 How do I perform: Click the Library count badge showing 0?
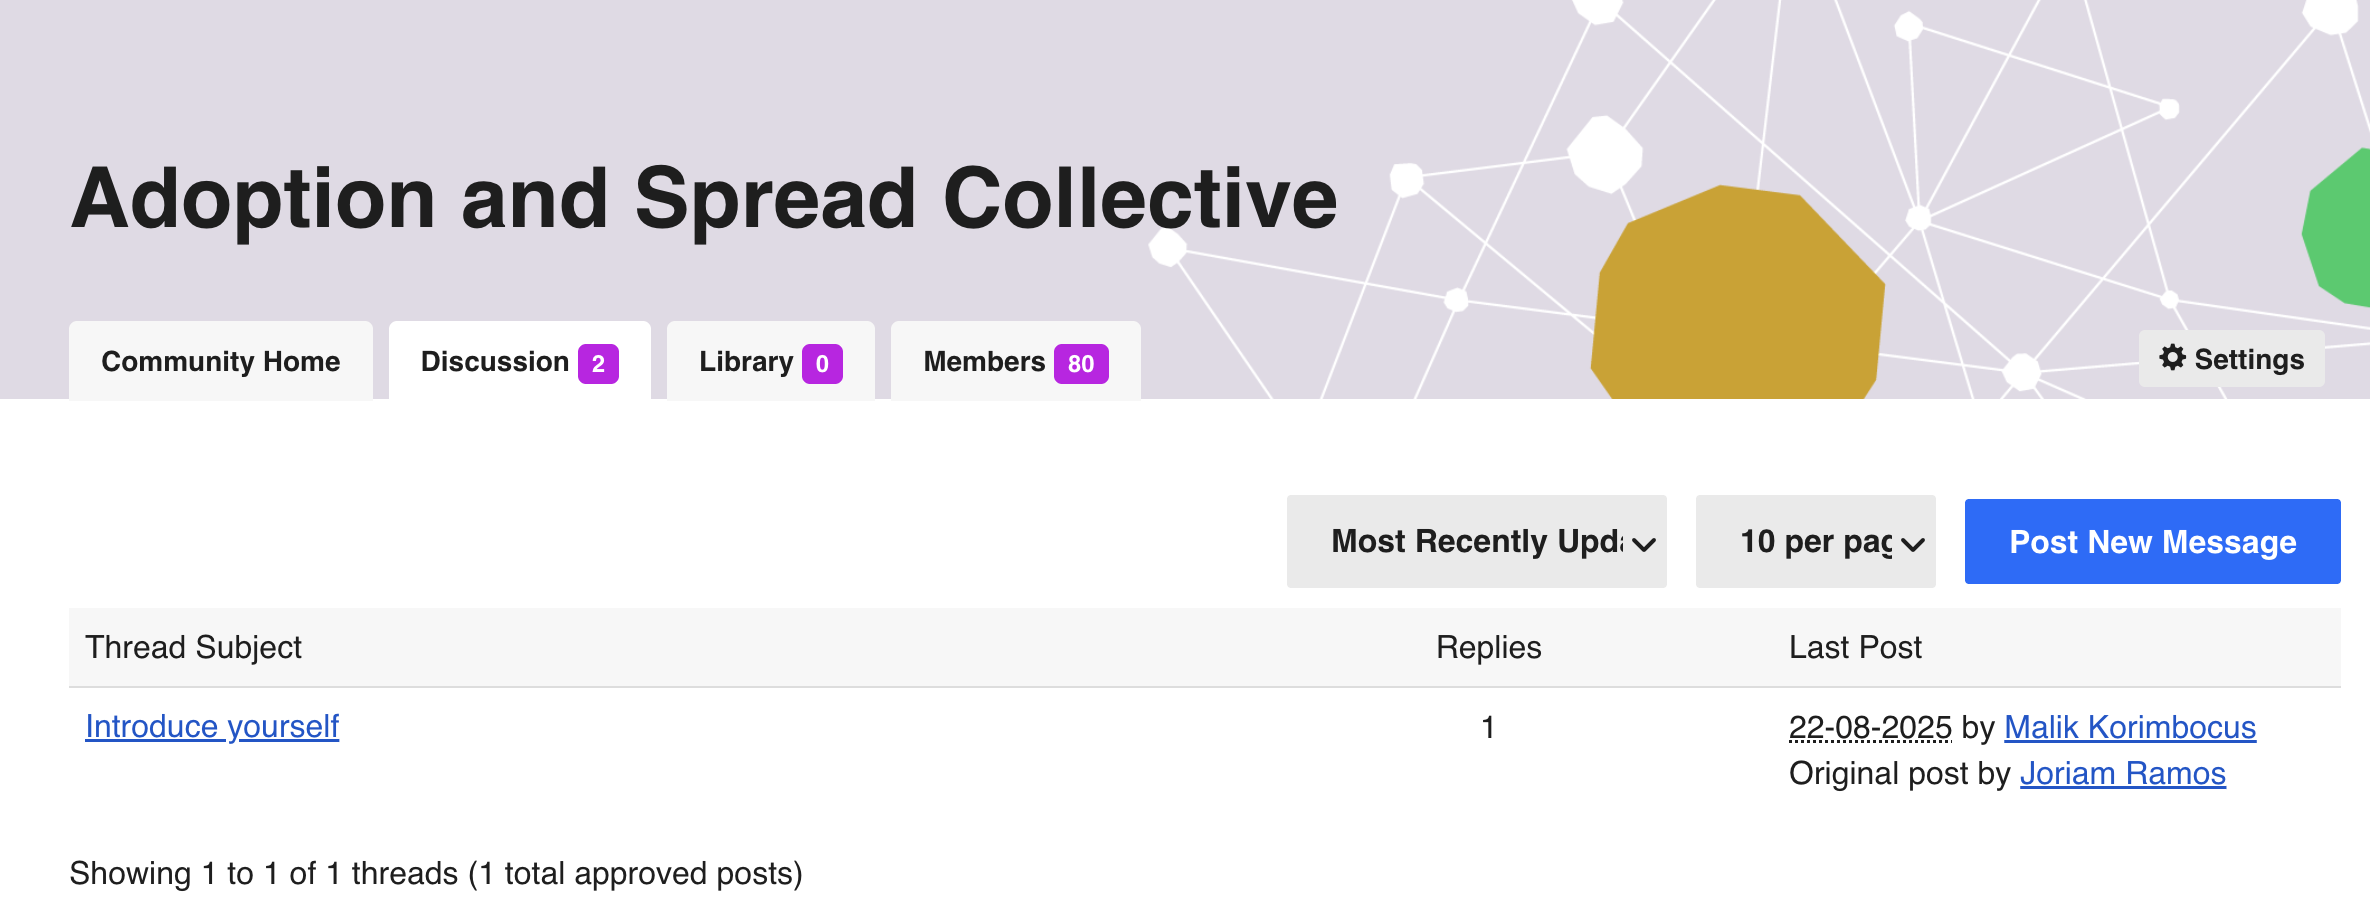[x=822, y=364]
